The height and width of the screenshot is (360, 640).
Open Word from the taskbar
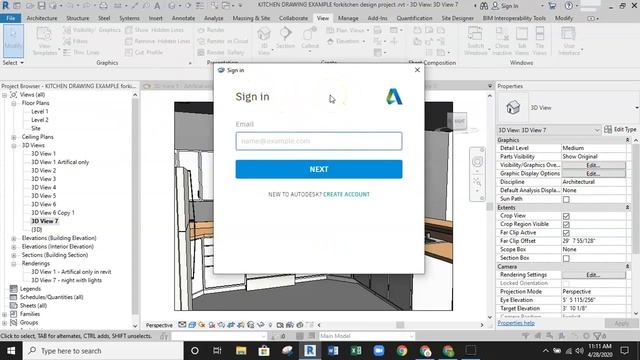coord(333,351)
